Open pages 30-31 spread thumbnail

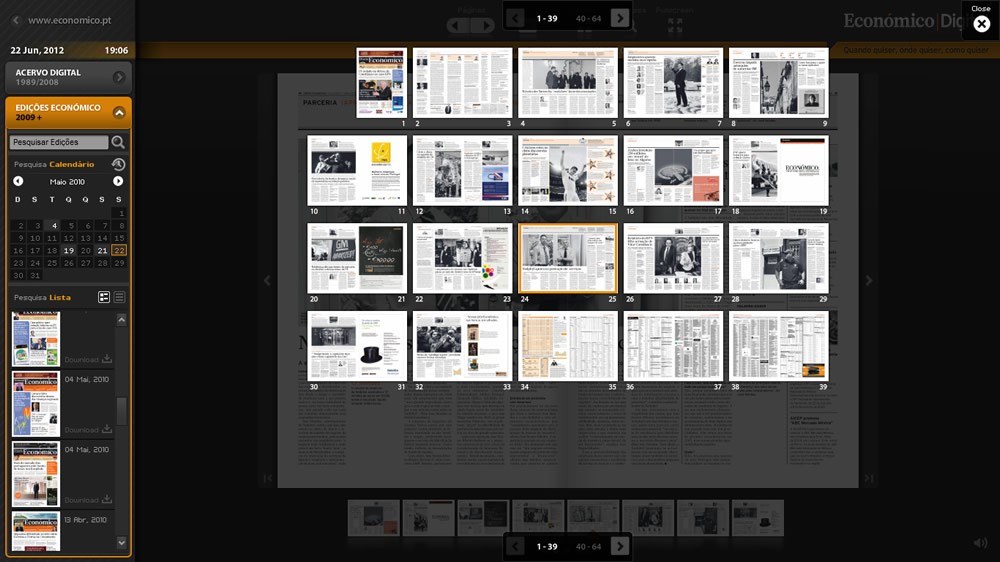[x=357, y=346]
